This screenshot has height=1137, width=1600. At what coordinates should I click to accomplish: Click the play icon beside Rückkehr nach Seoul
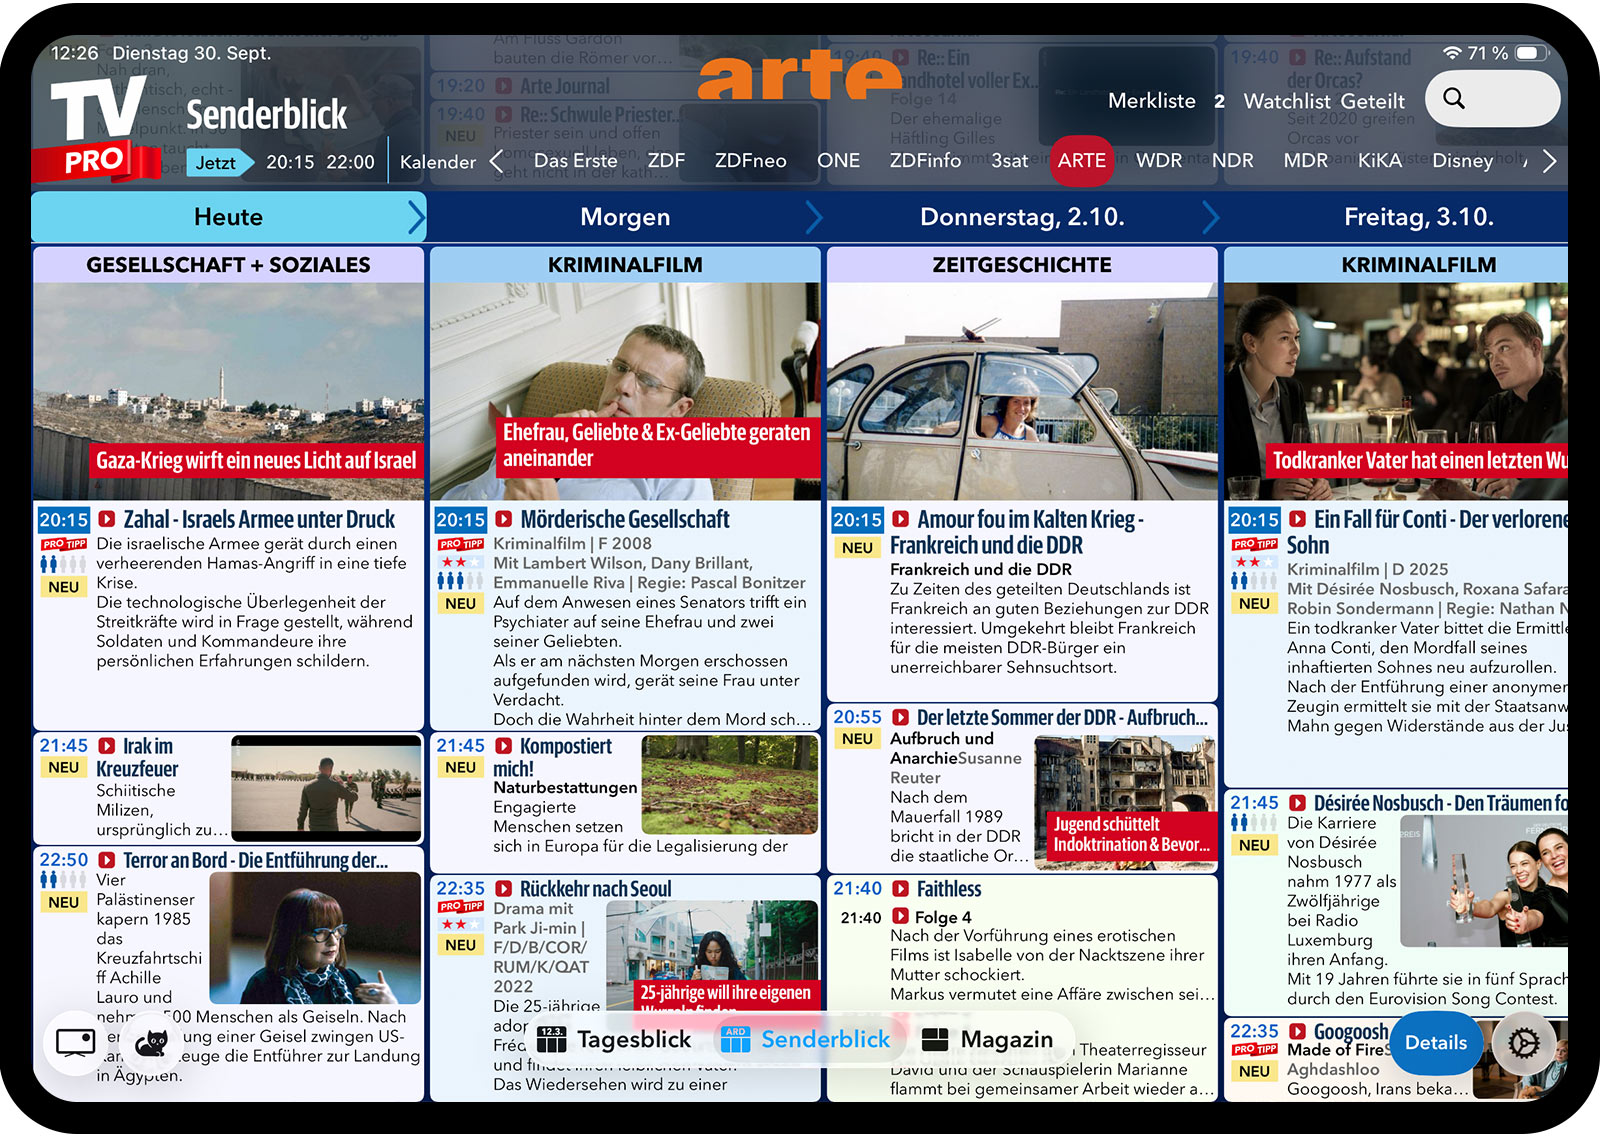point(504,889)
